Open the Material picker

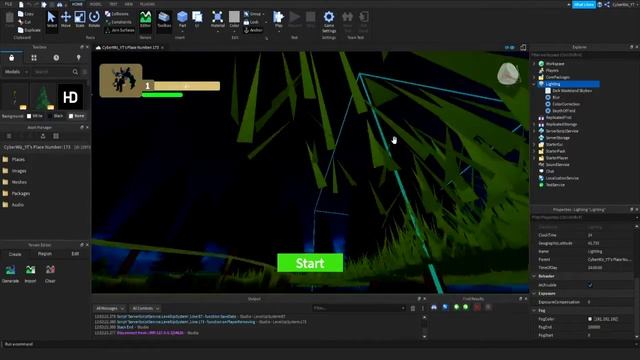[x=218, y=20]
